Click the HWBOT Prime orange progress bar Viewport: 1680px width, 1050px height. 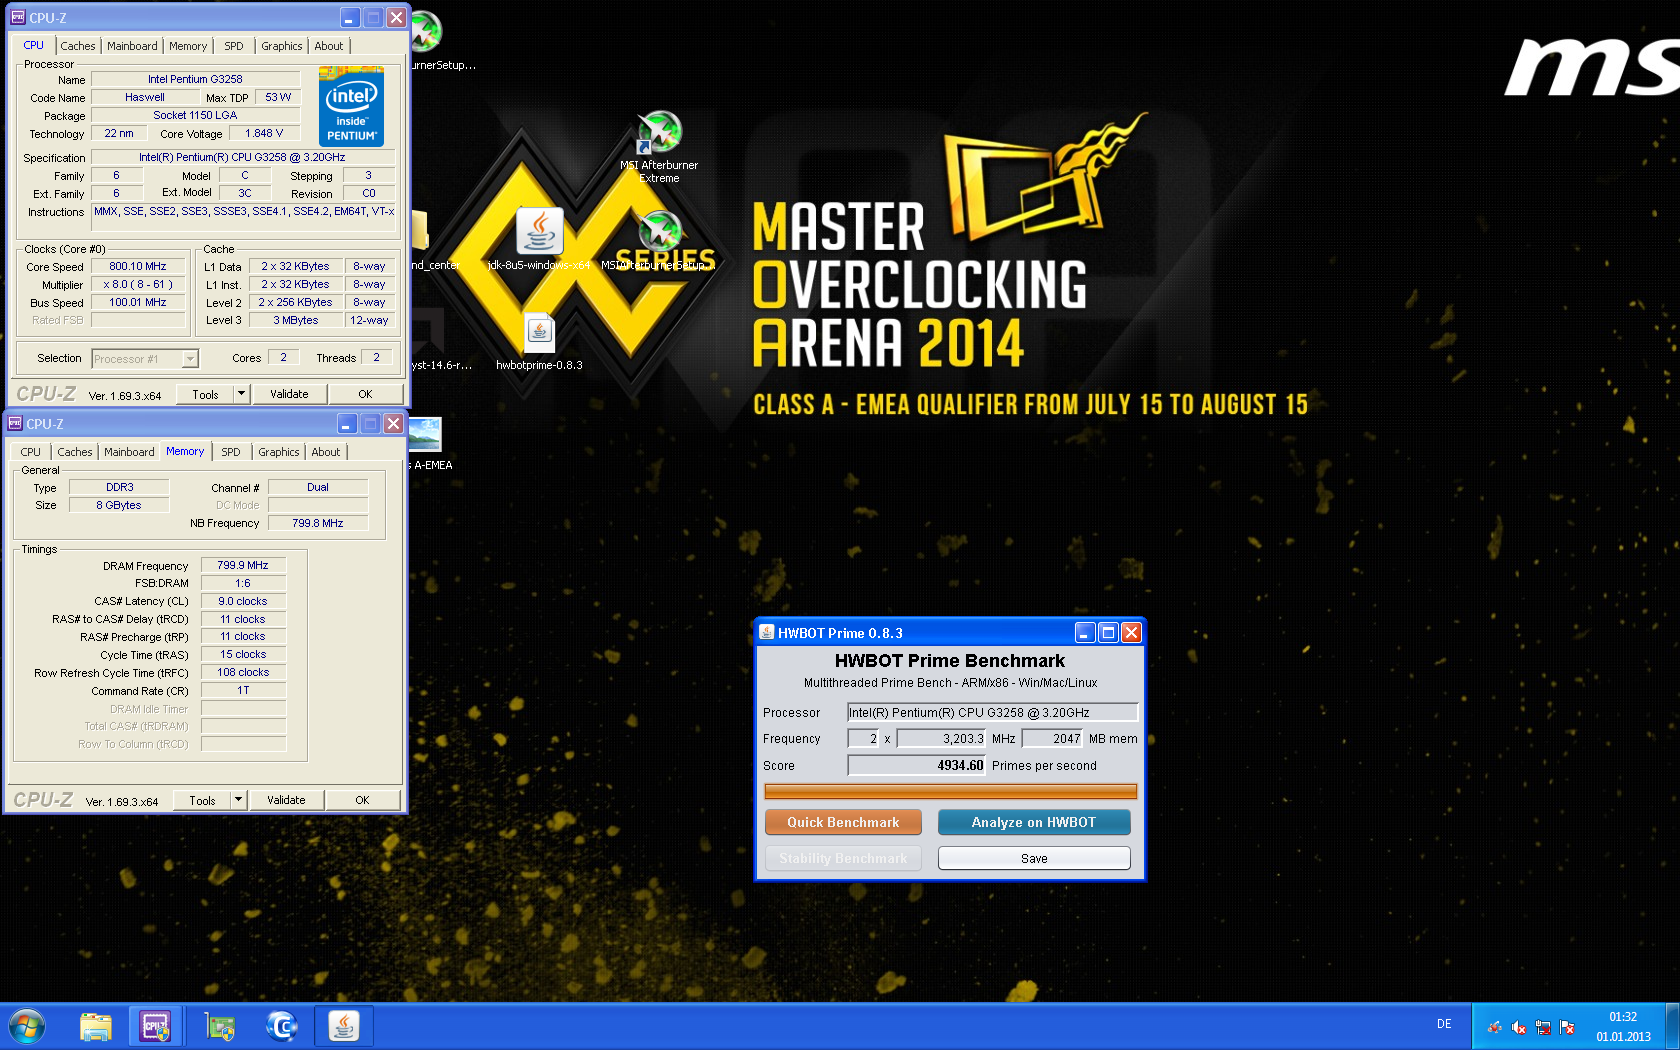pos(951,791)
